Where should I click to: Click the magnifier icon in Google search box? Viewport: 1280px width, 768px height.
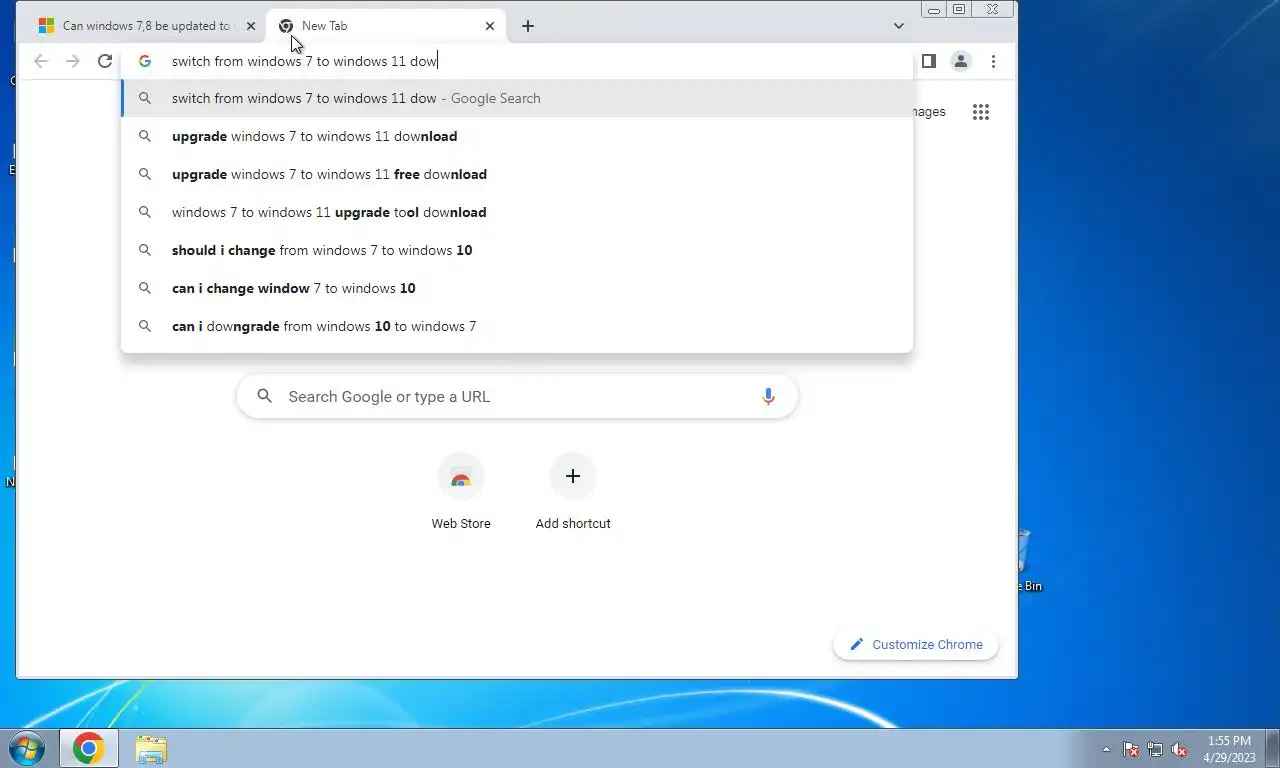(265, 397)
